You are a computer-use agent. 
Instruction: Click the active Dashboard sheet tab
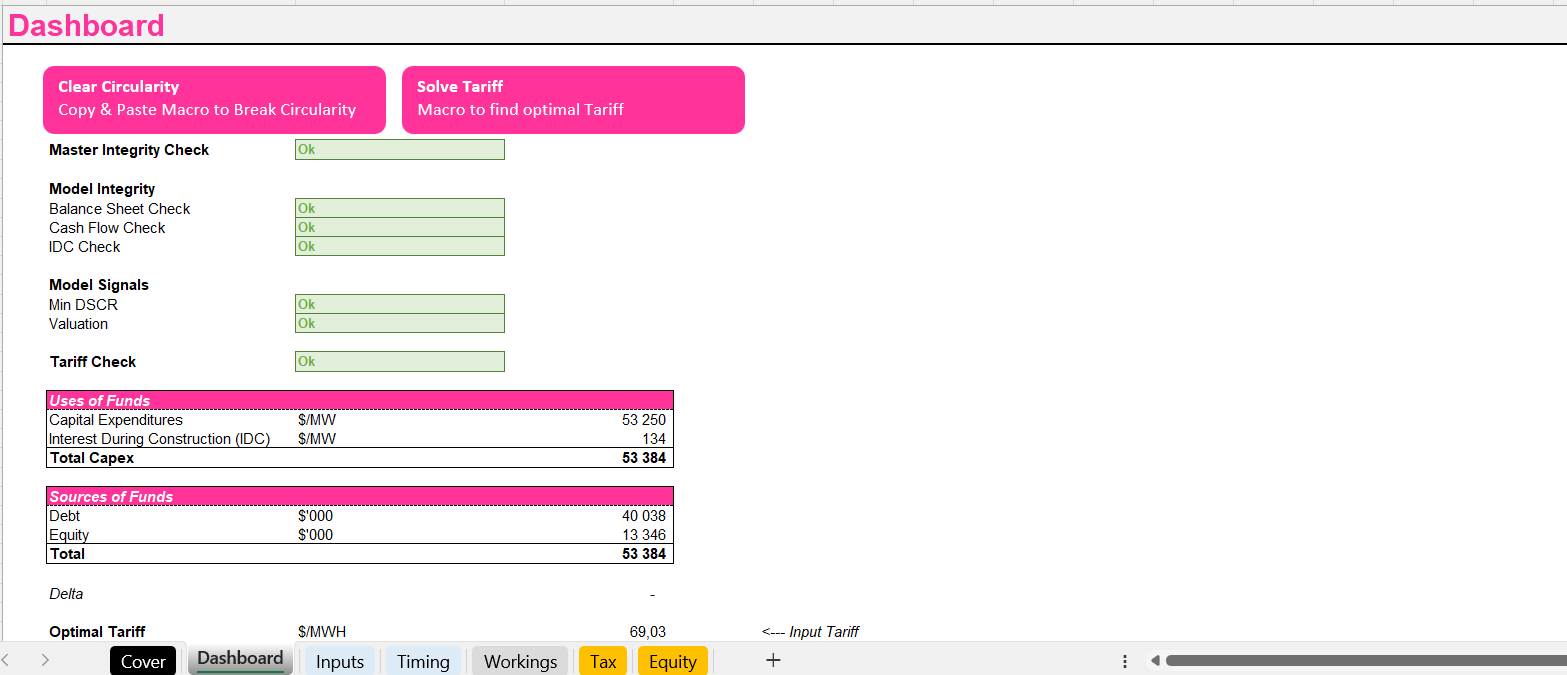click(x=240, y=658)
